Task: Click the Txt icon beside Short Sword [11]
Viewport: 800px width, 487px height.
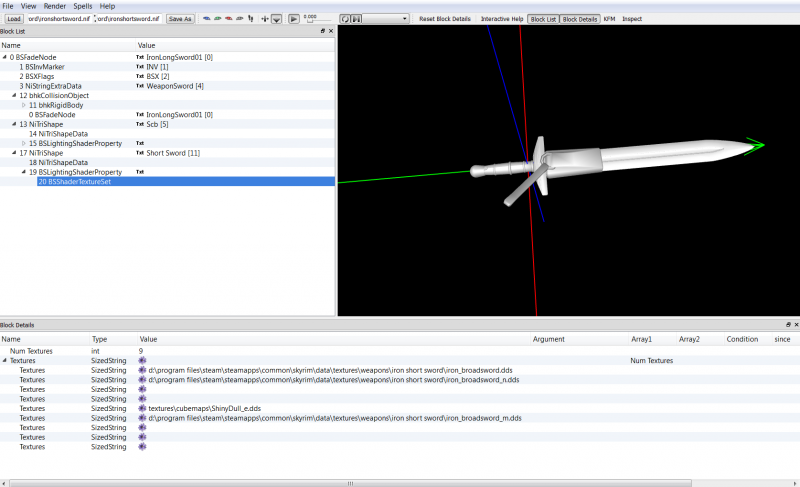Action: pyautogui.click(x=140, y=153)
